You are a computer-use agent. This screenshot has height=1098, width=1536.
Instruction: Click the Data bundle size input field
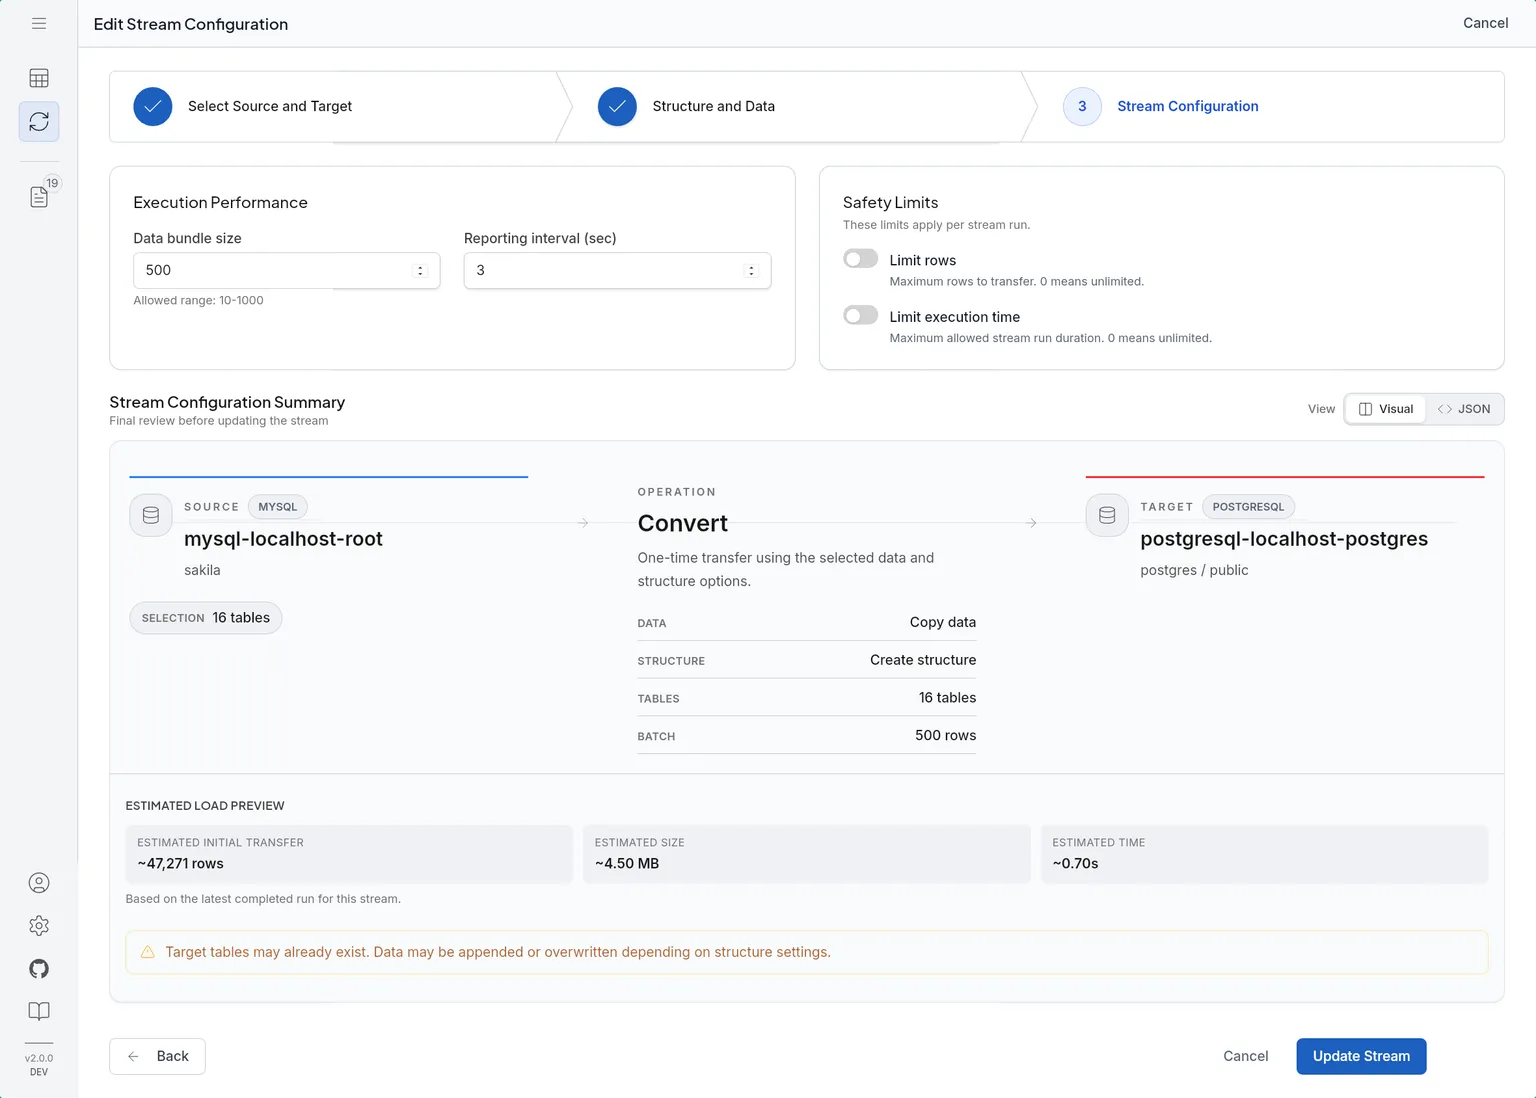[x=270, y=271]
